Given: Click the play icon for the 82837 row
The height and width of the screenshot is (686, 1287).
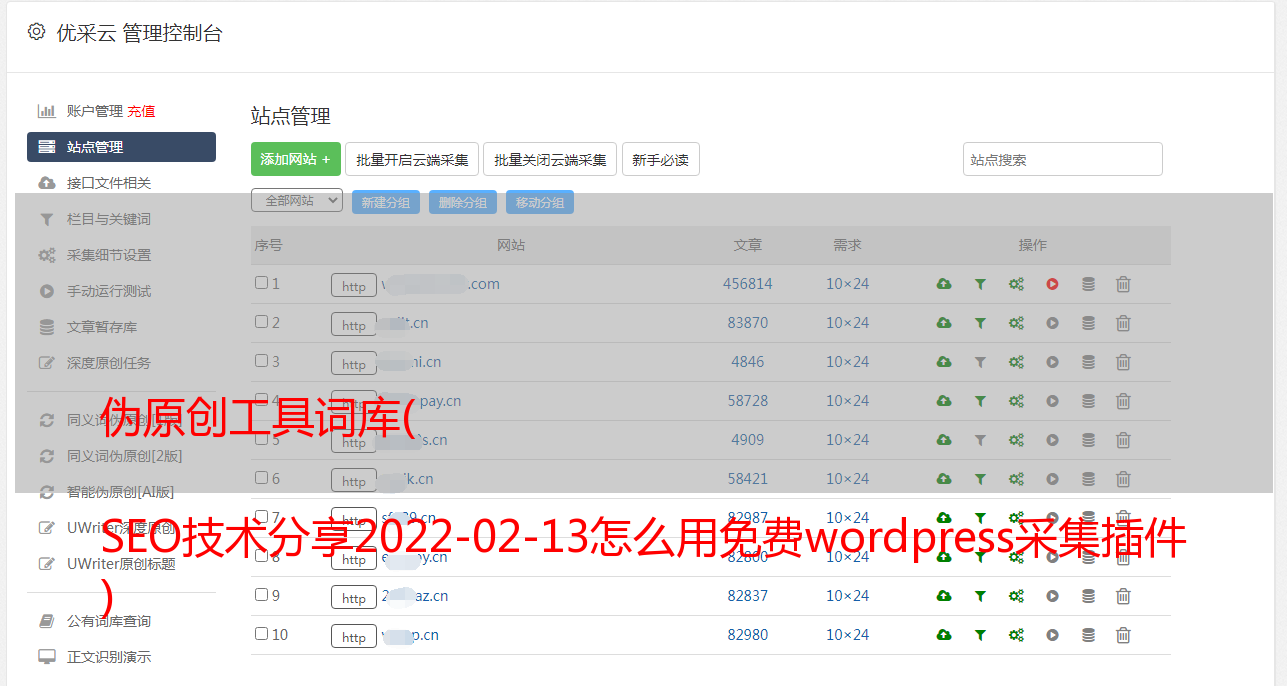Looking at the screenshot, I should click(x=1052, y=596).
